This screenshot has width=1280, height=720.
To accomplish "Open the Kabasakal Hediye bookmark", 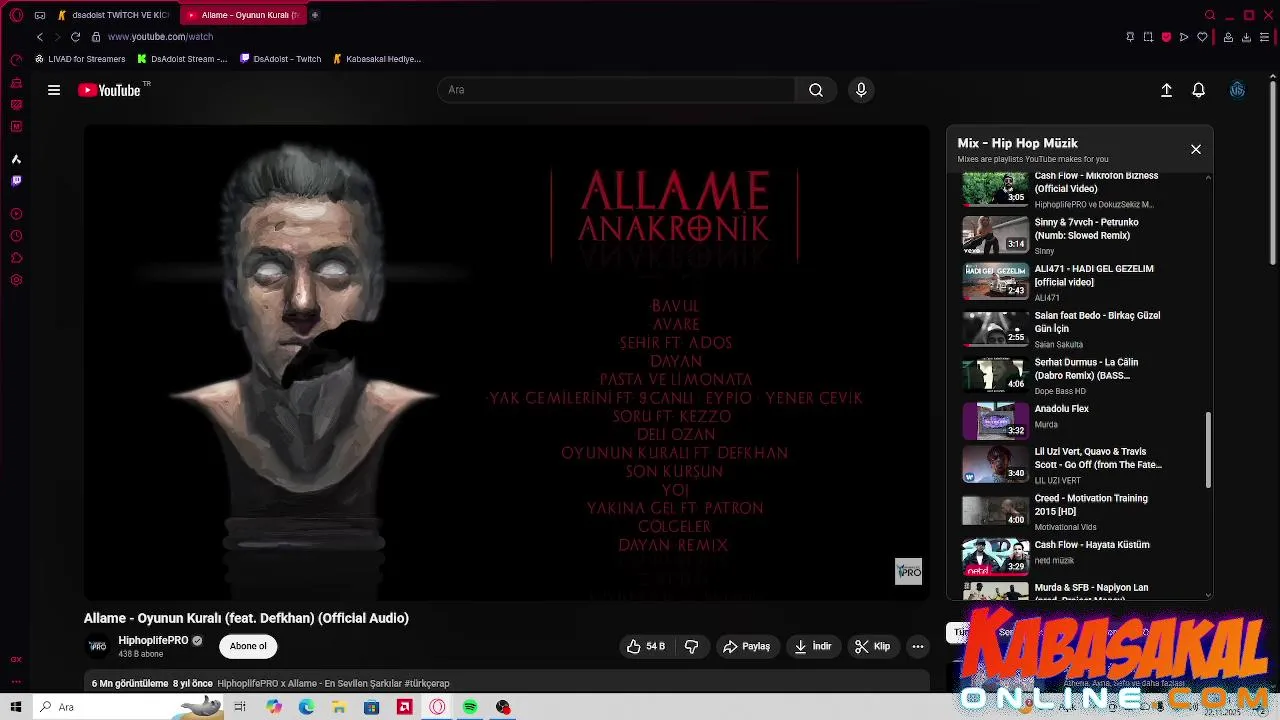I will 377,59.
